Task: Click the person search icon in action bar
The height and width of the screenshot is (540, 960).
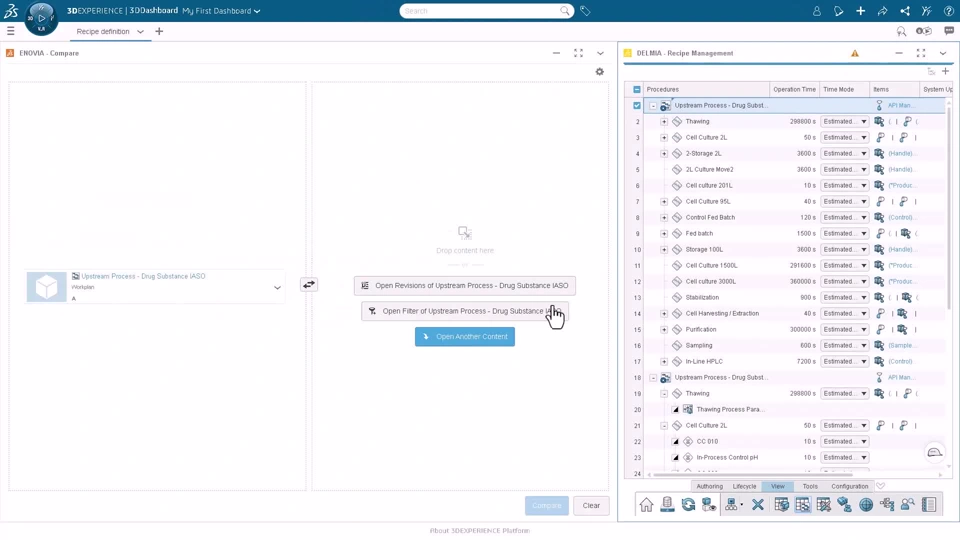Action: pos(907,504)
